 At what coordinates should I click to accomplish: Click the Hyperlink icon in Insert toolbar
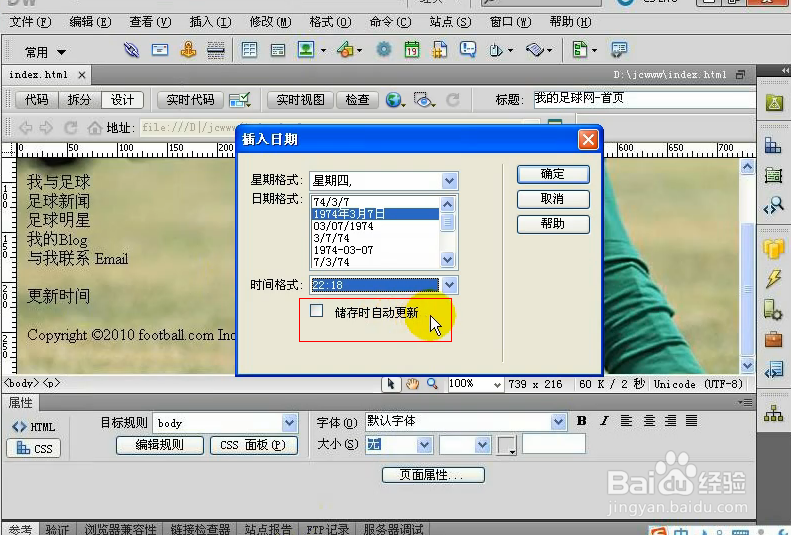131,50
